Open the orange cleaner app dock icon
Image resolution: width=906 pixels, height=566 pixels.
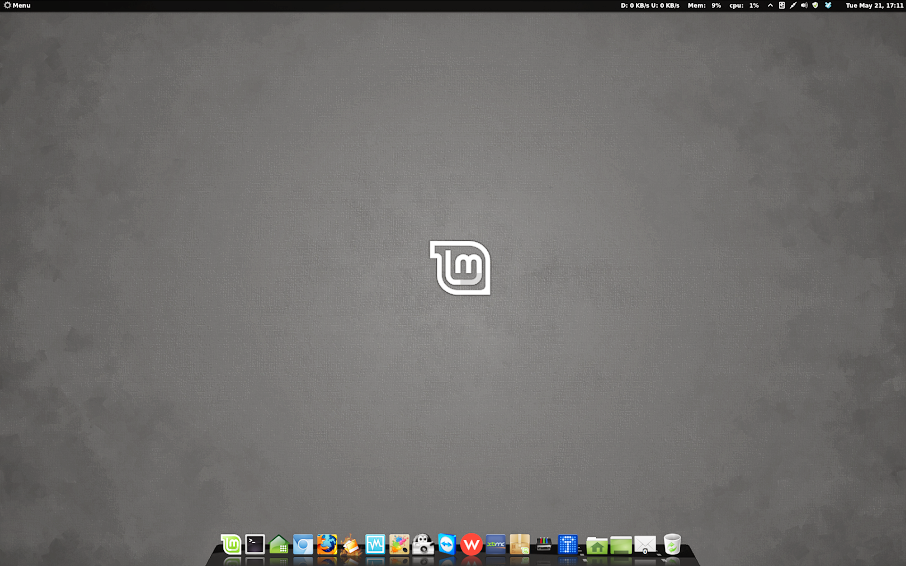click(351, 545)
